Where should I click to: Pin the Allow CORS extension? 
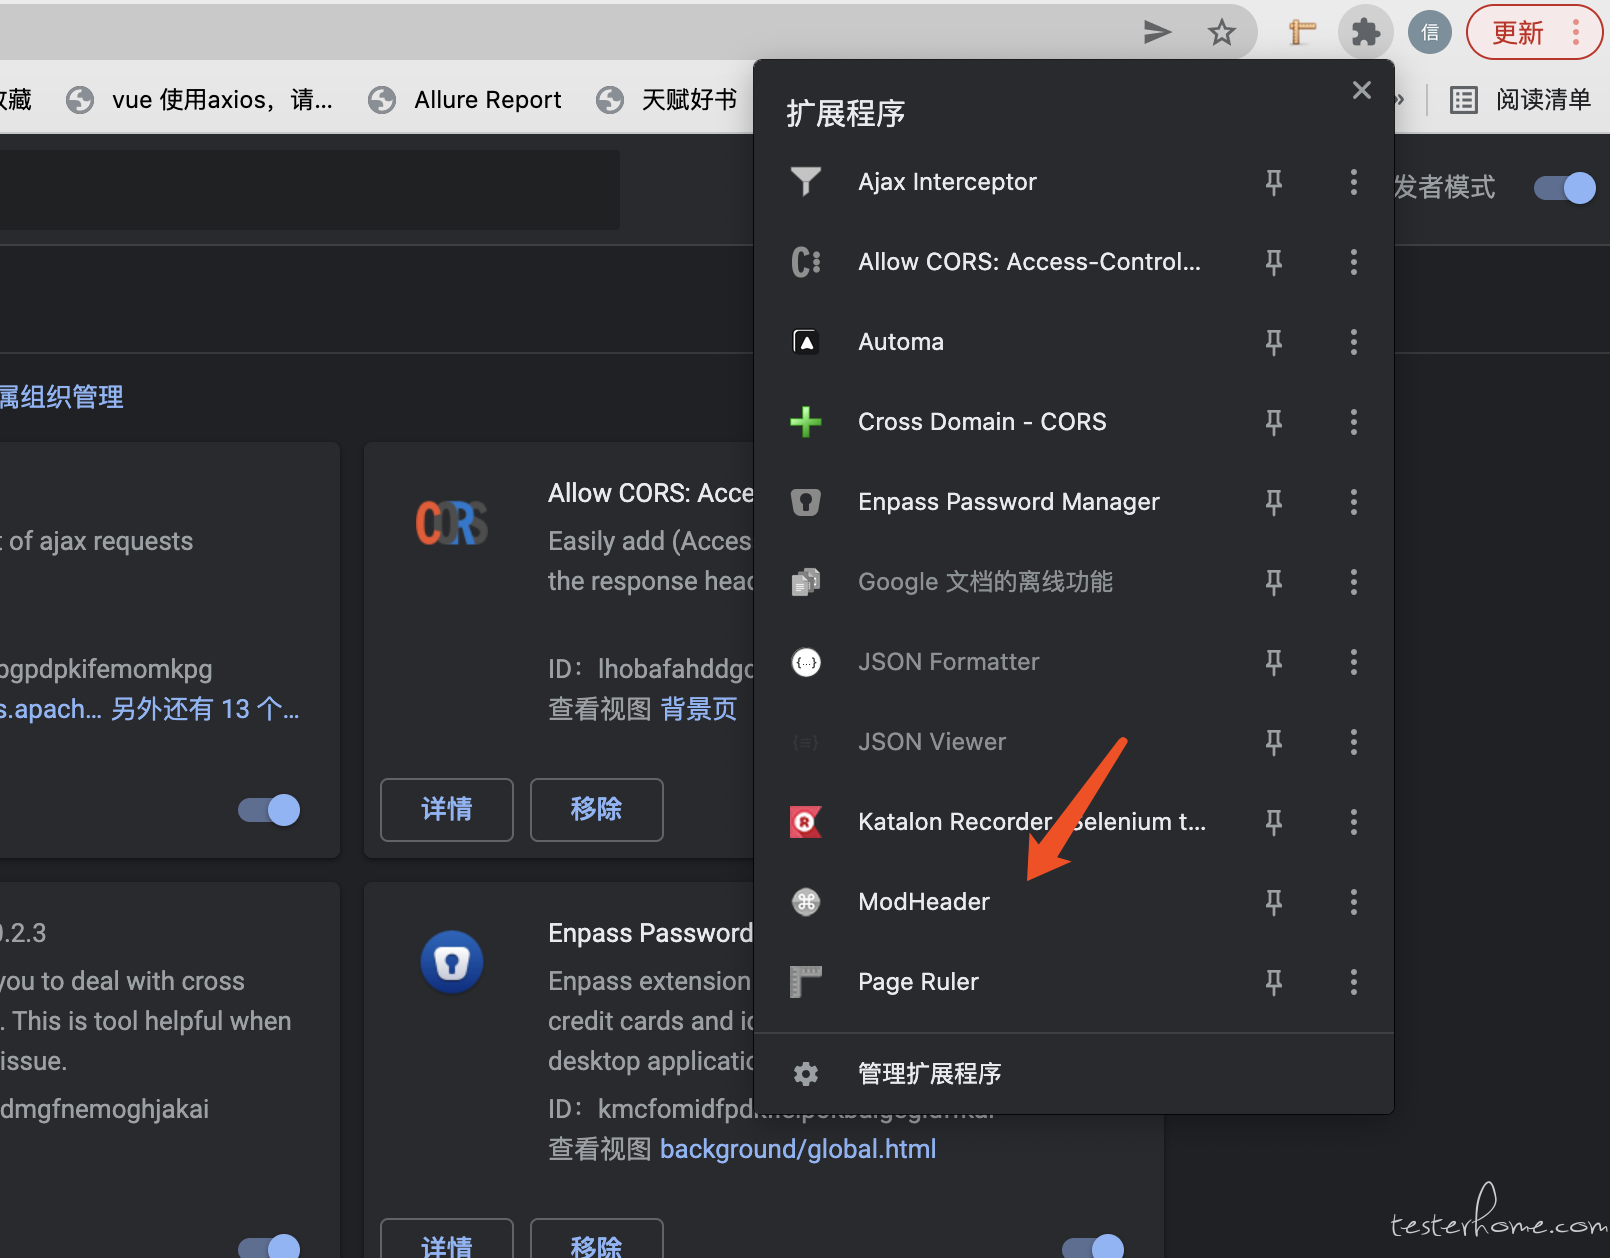1274,262
